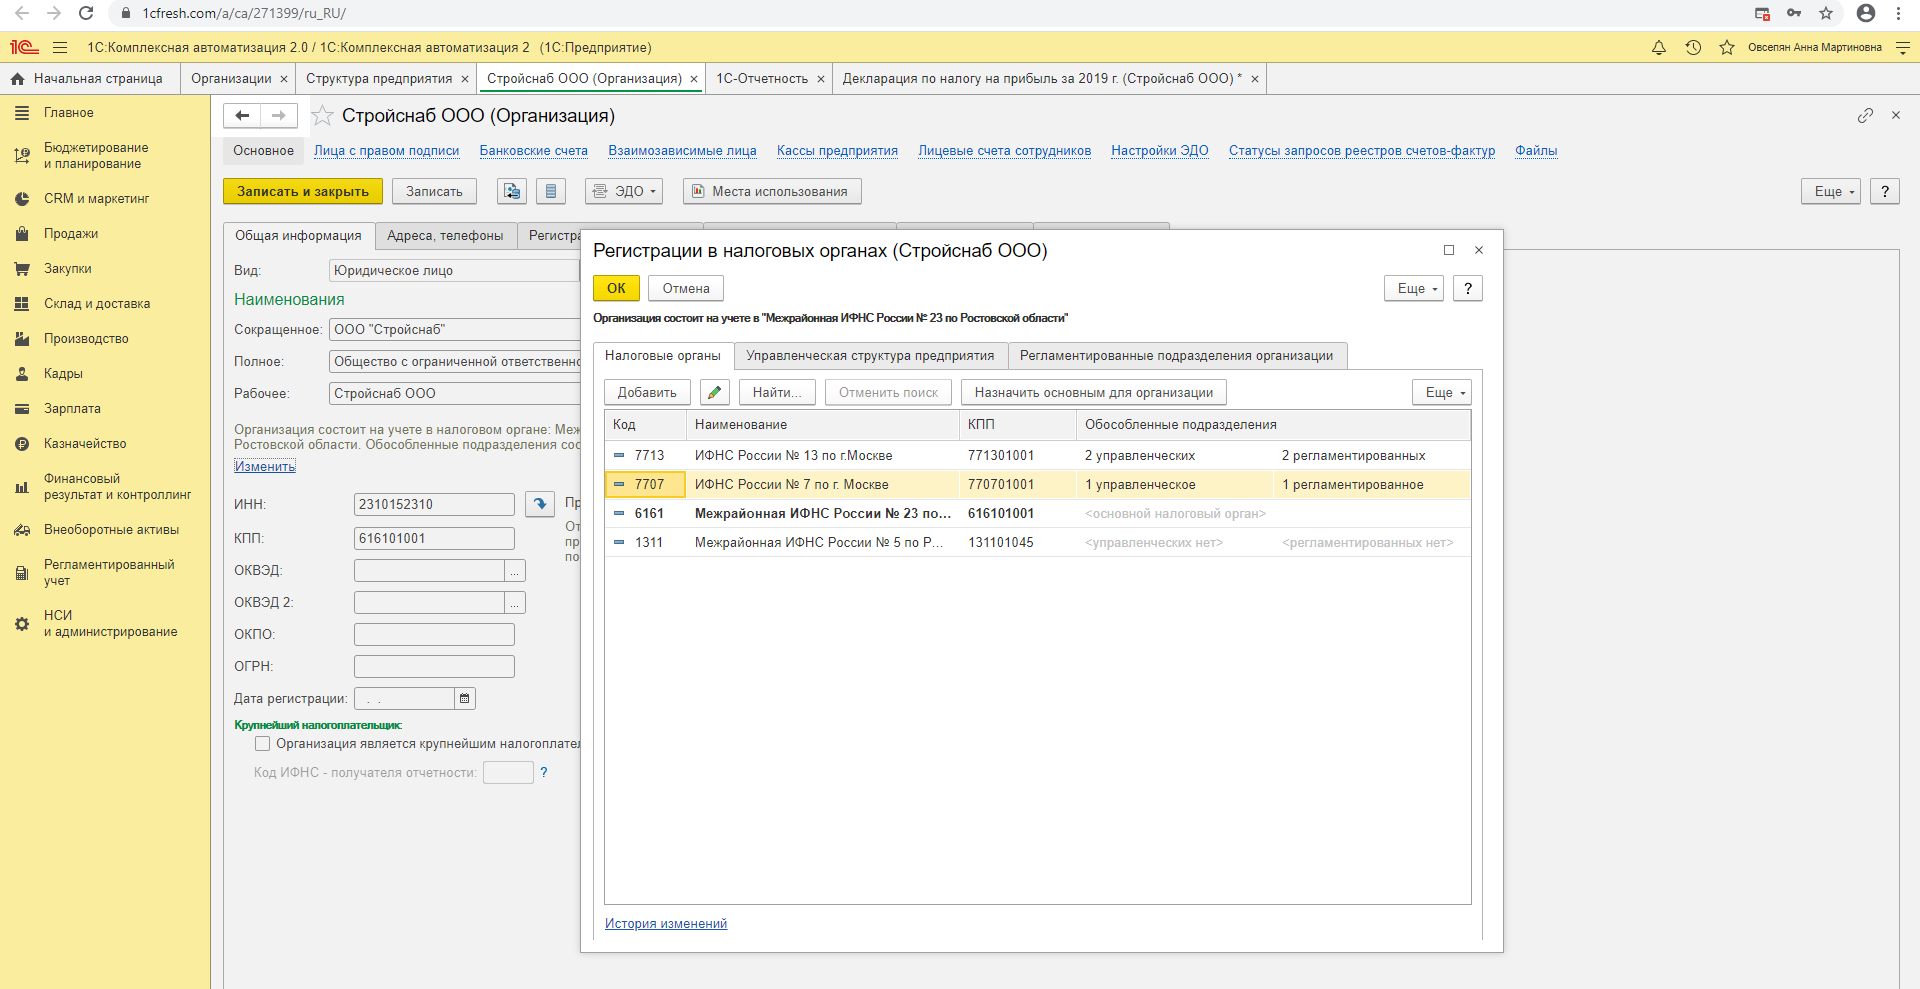This screenshot has height=989, width=1920.
Task: Click the pencil edit icon in dialog
Action: pyautogui.click(x=714, y=392)
